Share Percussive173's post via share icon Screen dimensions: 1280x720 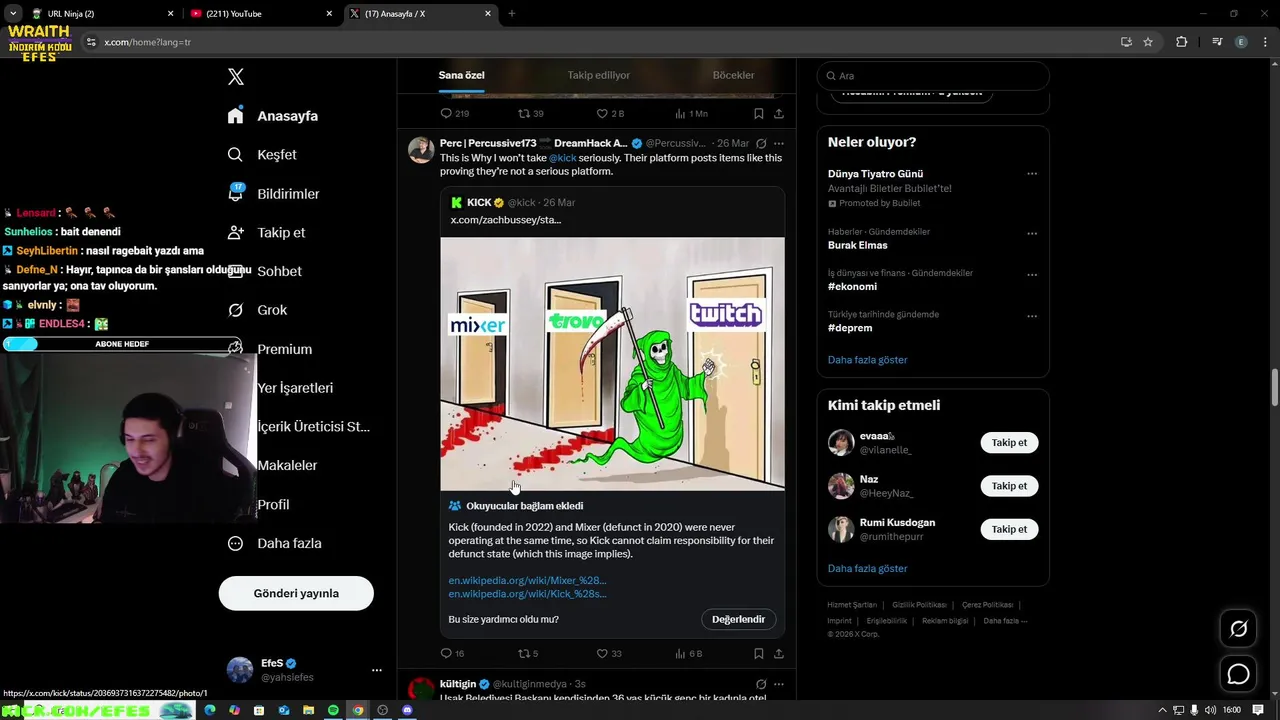coord(778,653)
